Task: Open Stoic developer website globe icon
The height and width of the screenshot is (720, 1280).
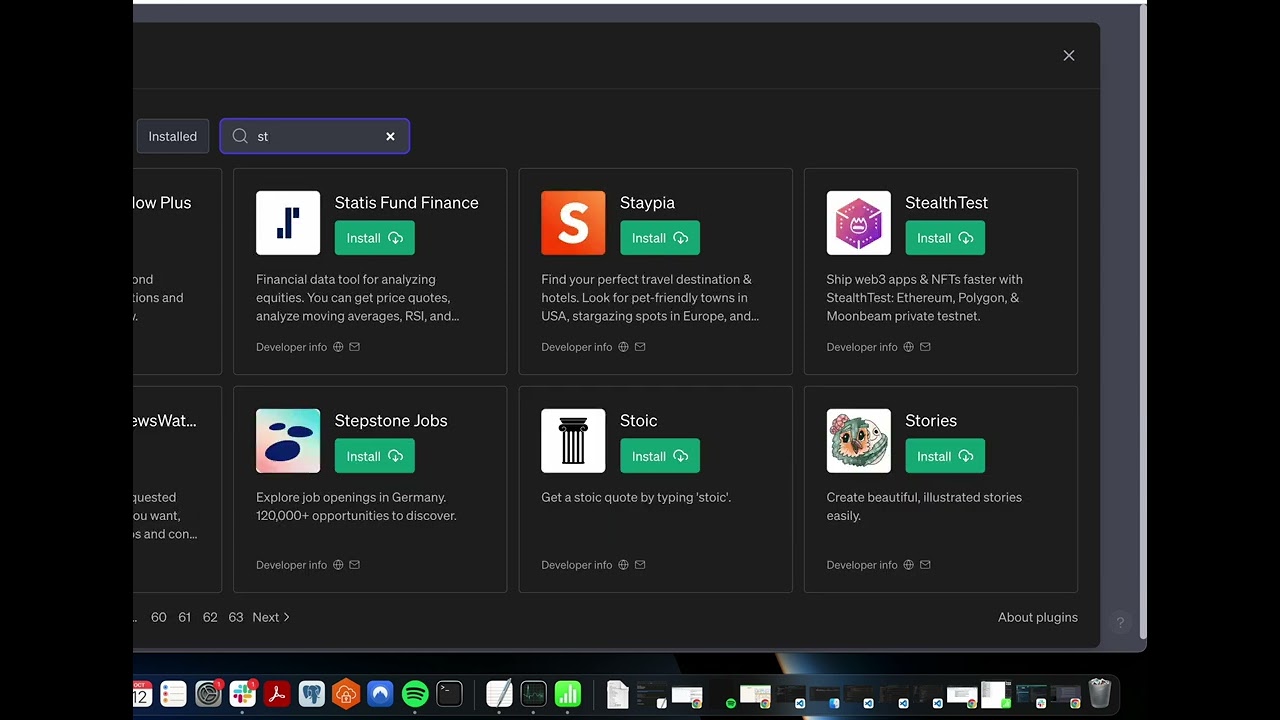Action: tap(623, 565)
